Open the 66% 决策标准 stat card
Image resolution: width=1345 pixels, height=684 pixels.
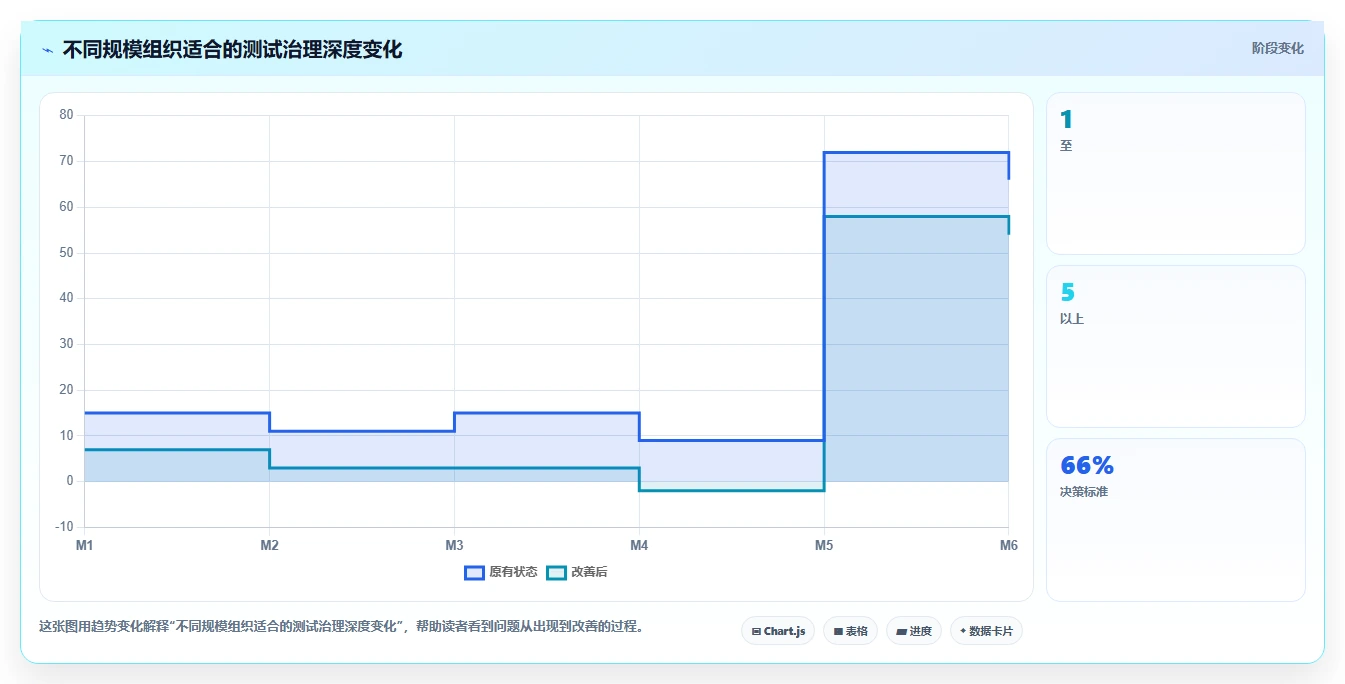pyautogui.click(x=1176, y=520)
